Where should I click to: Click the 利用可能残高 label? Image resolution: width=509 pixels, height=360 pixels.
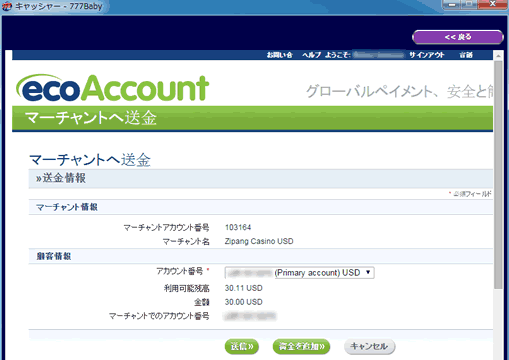point(187,288)
